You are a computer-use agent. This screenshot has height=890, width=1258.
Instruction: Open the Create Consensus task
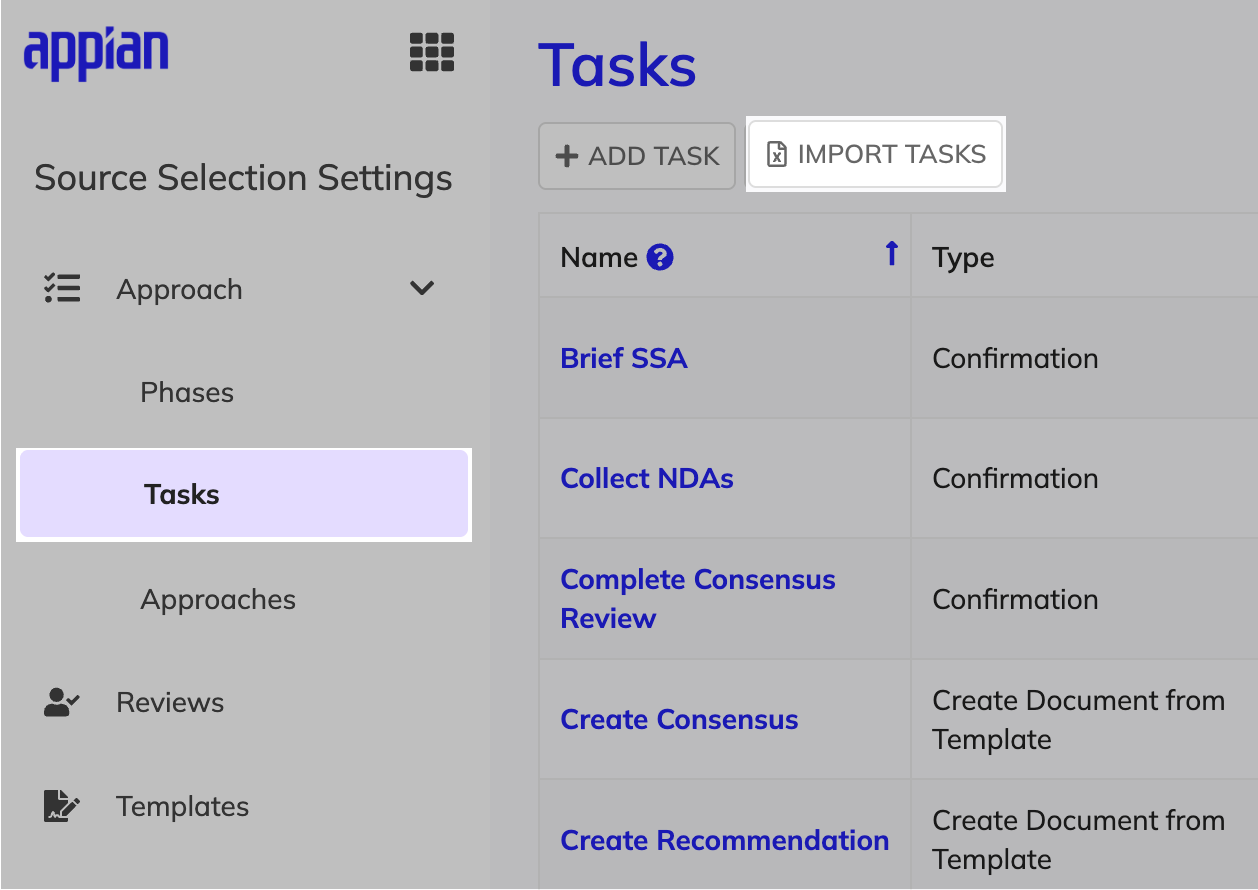coord(679,719)
